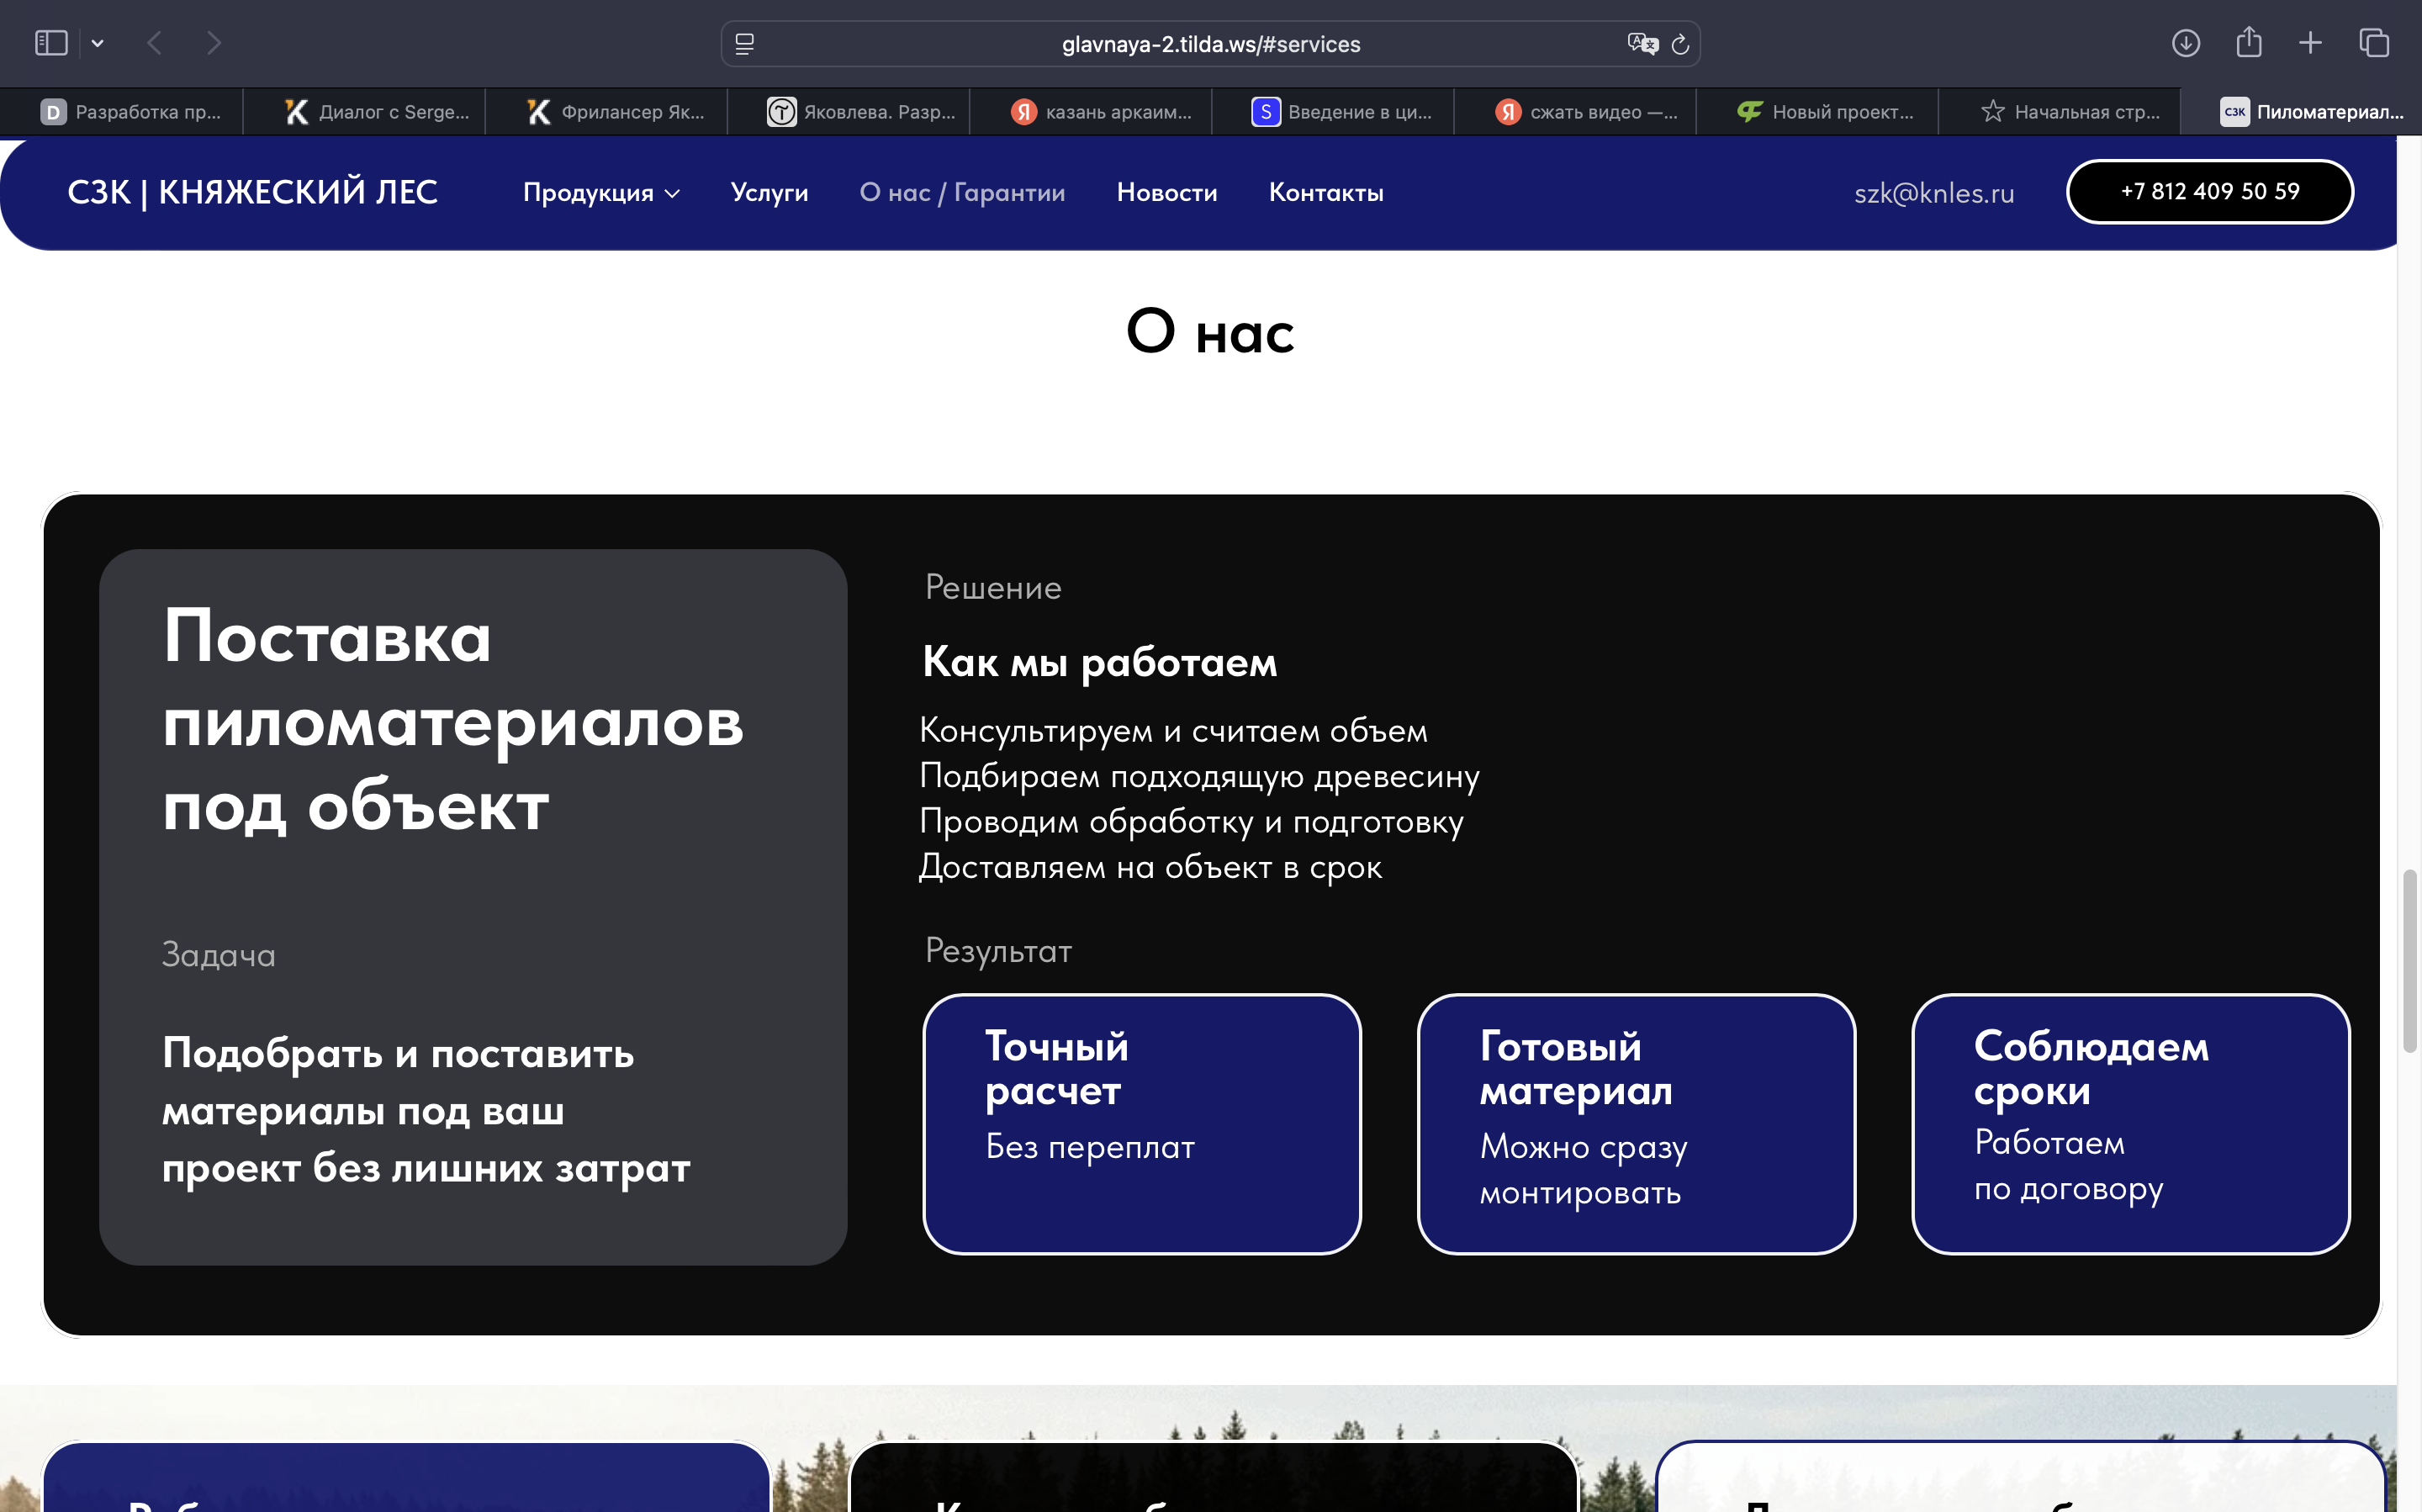2422x1512 pixels.
Task: Click the szk@knles.ru email link
Action: click(x=1934, y=193)
